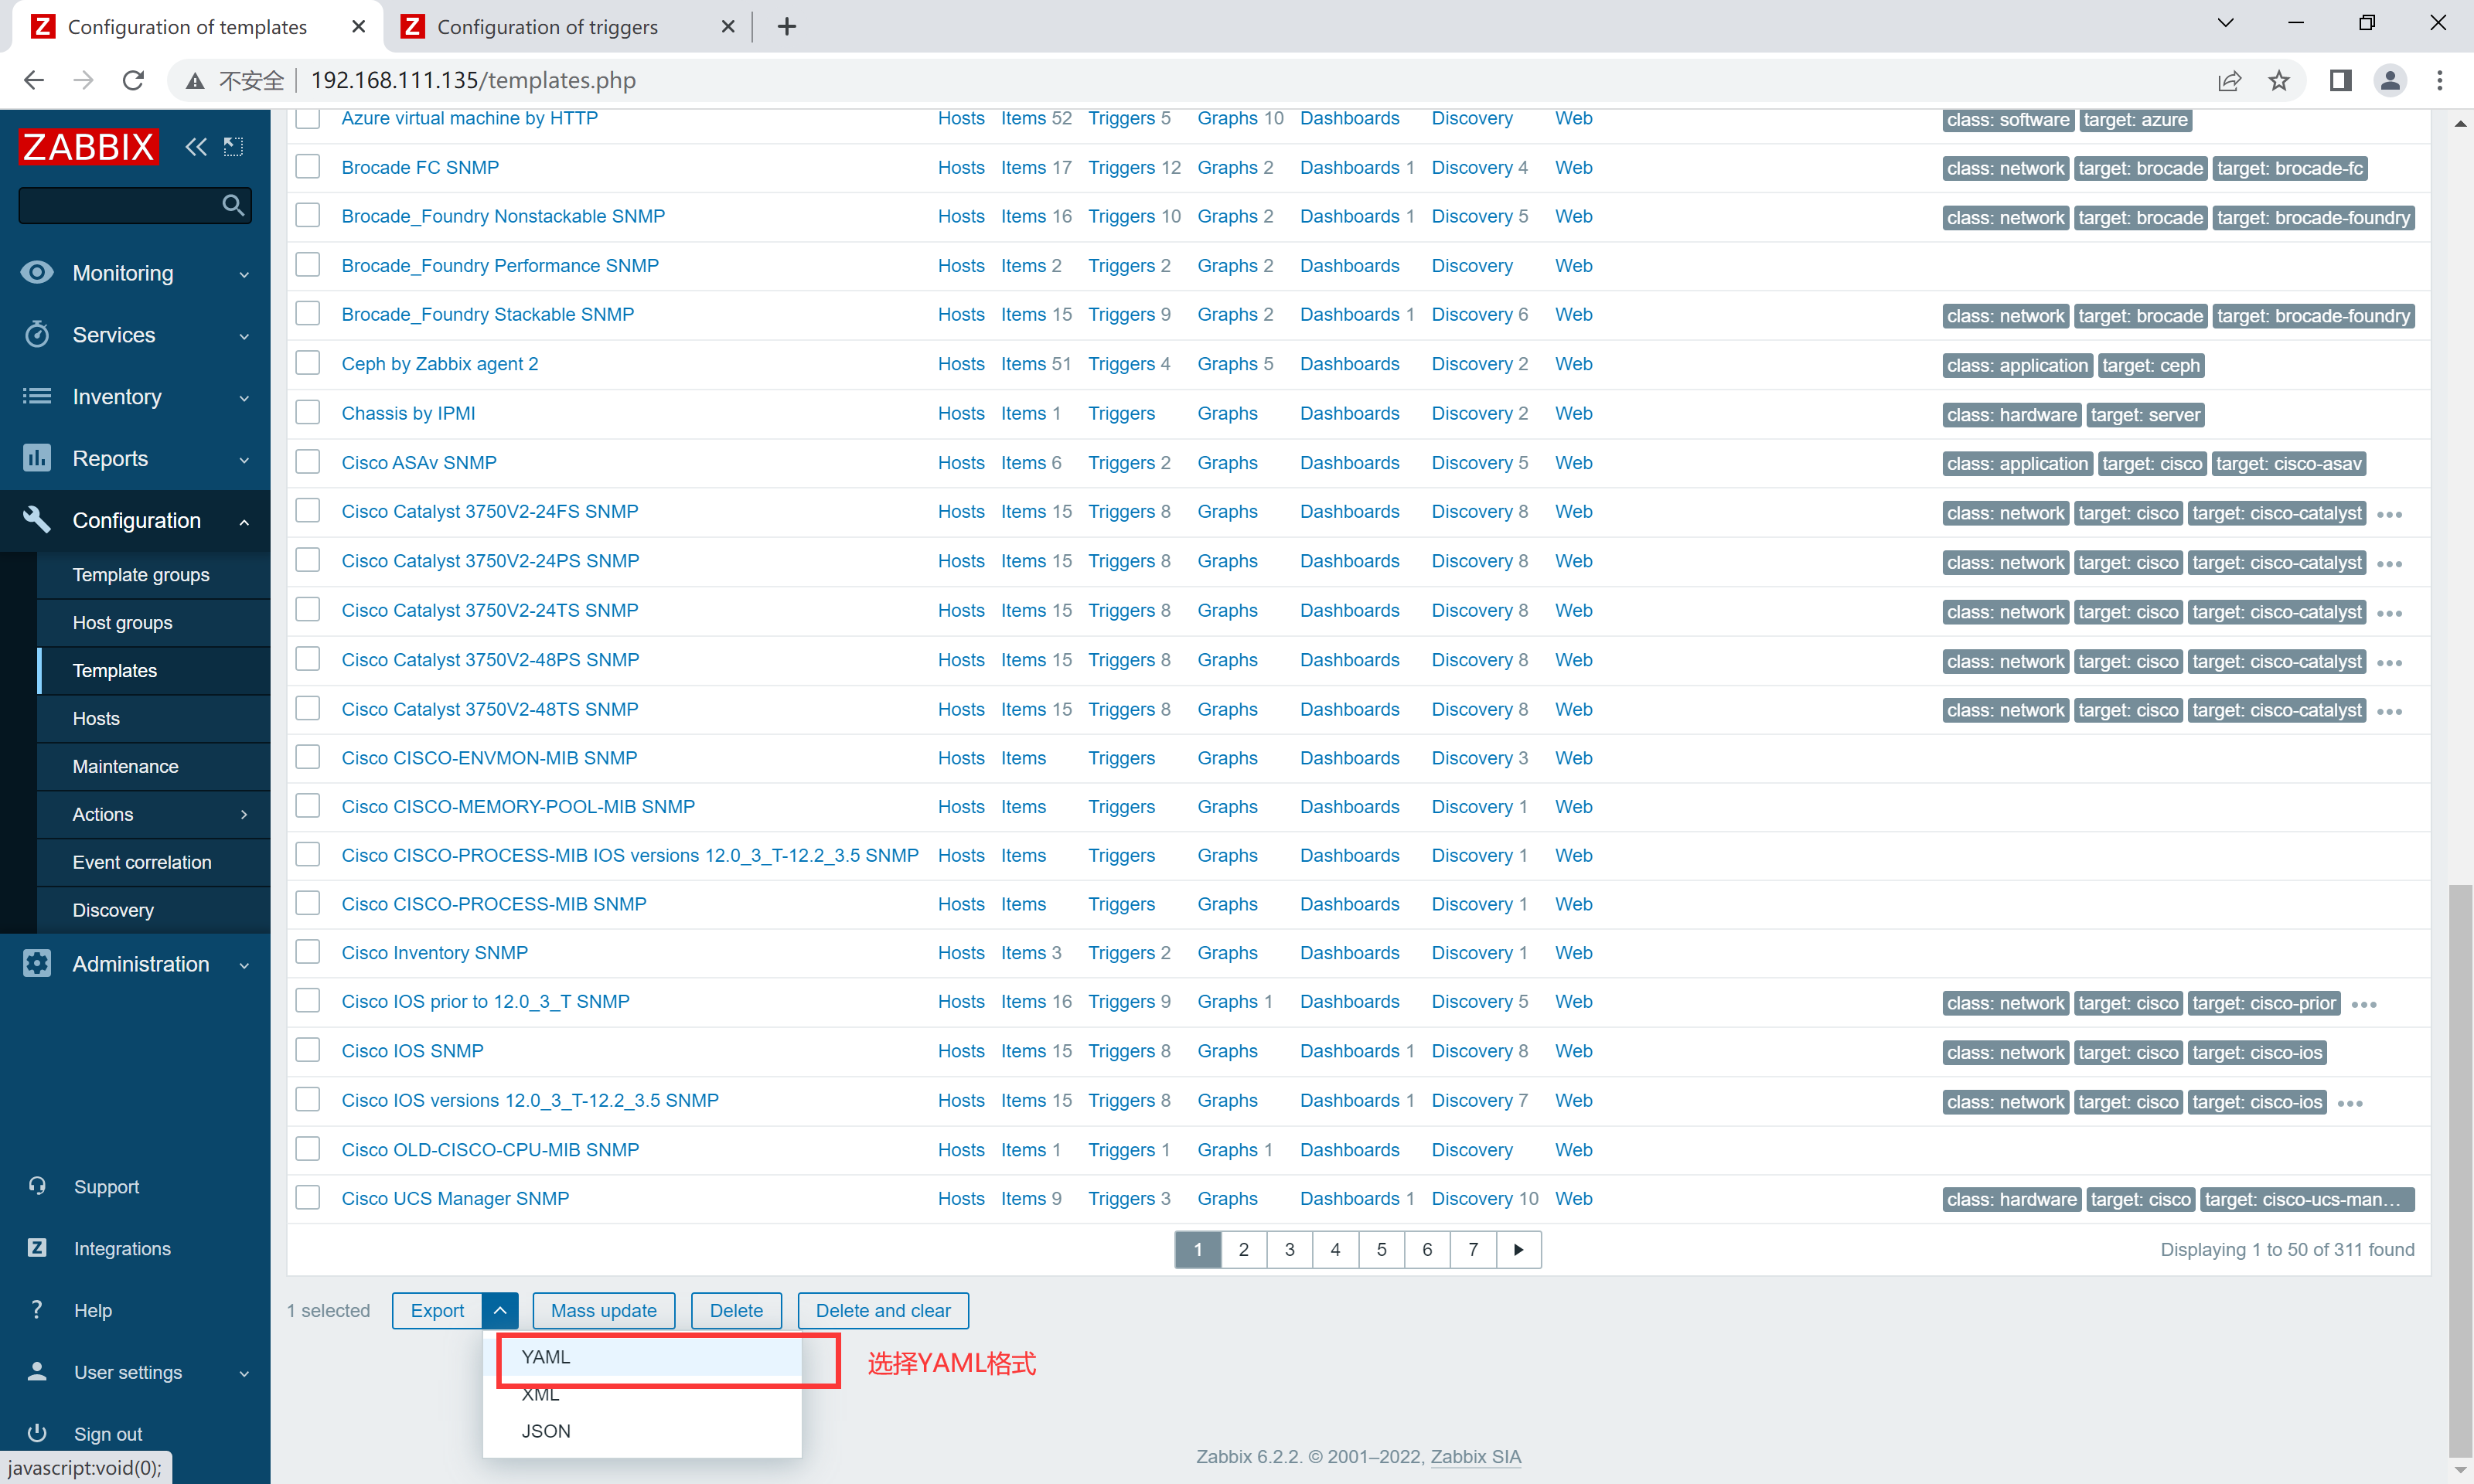The height and width of the screenshot is (1484, 2474).
Task: Open Discovery 10 for Cisco UCS Manager SNMP
Action: click(1484, 1198)
